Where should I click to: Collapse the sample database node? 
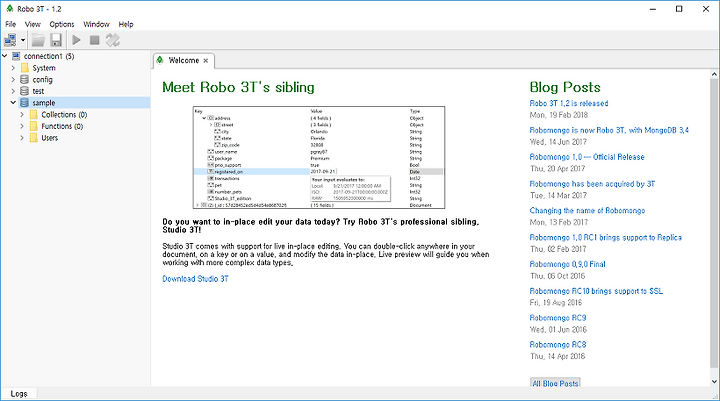[13, 103]
